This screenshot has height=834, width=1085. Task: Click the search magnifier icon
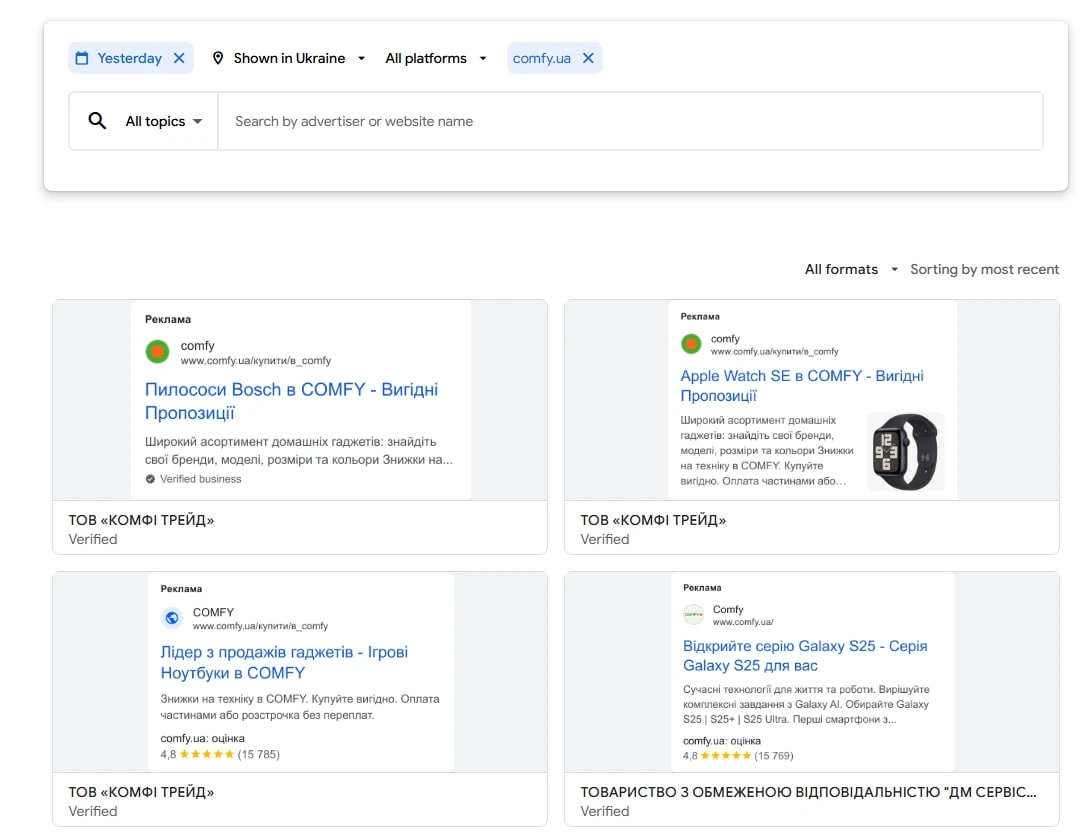click(98, 121)
